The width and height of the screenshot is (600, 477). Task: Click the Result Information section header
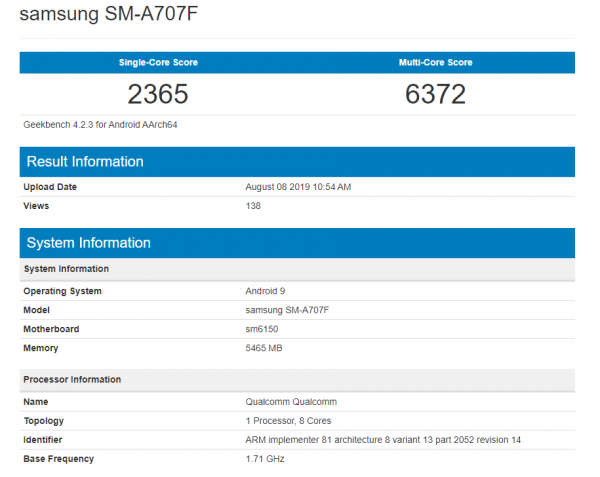click(x=297, y=162)
